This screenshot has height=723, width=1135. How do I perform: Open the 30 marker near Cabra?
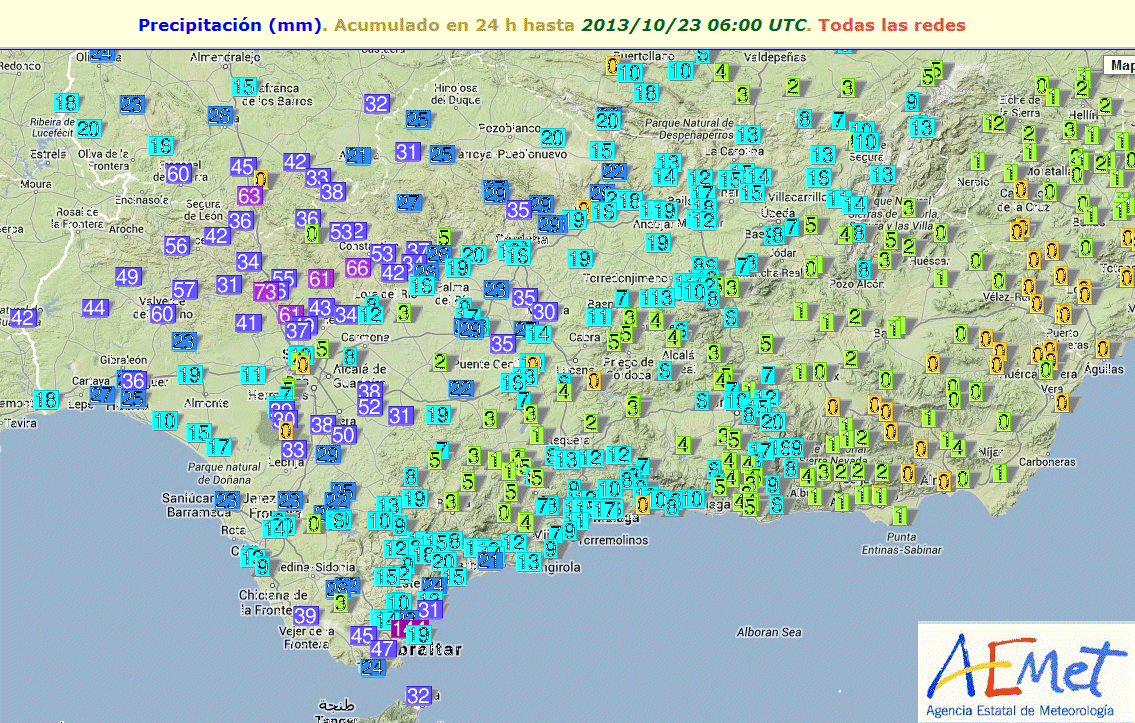pyautogui.click(x=544, y=312)
